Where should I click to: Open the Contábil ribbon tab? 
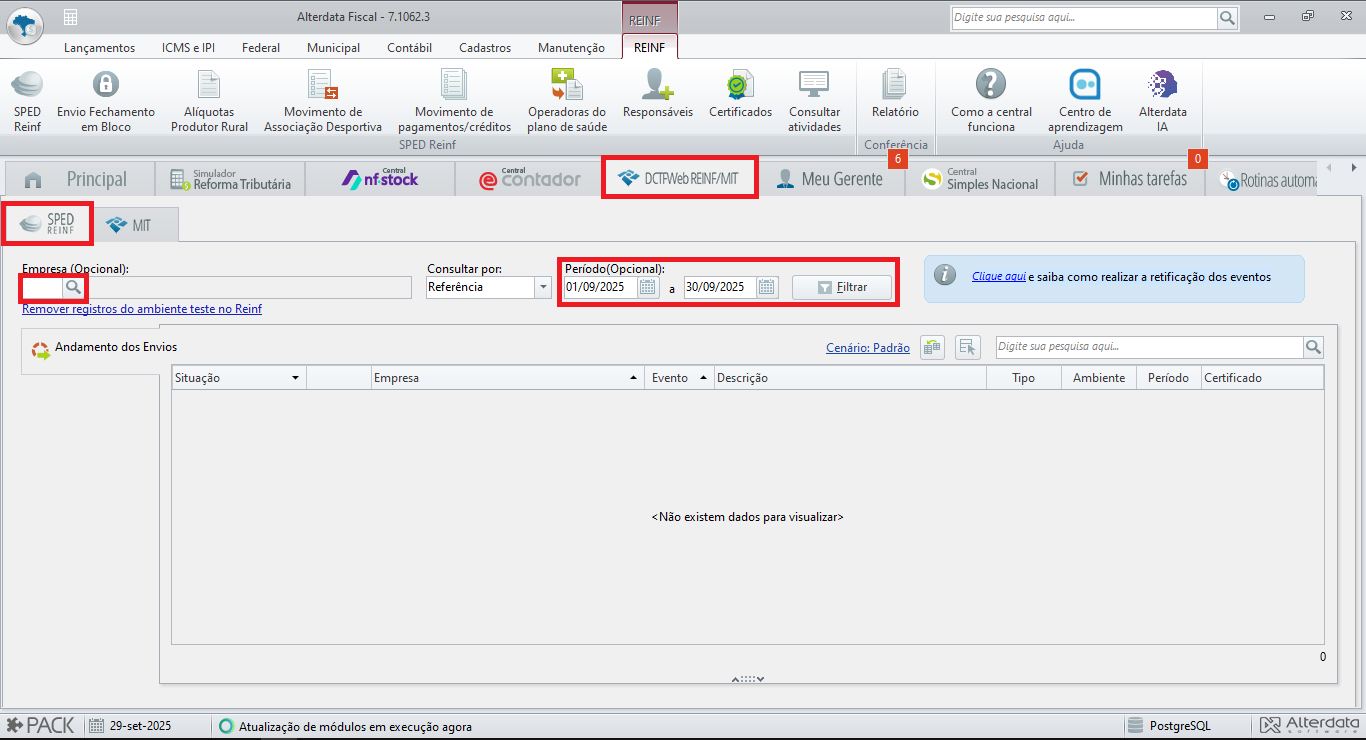409,47
